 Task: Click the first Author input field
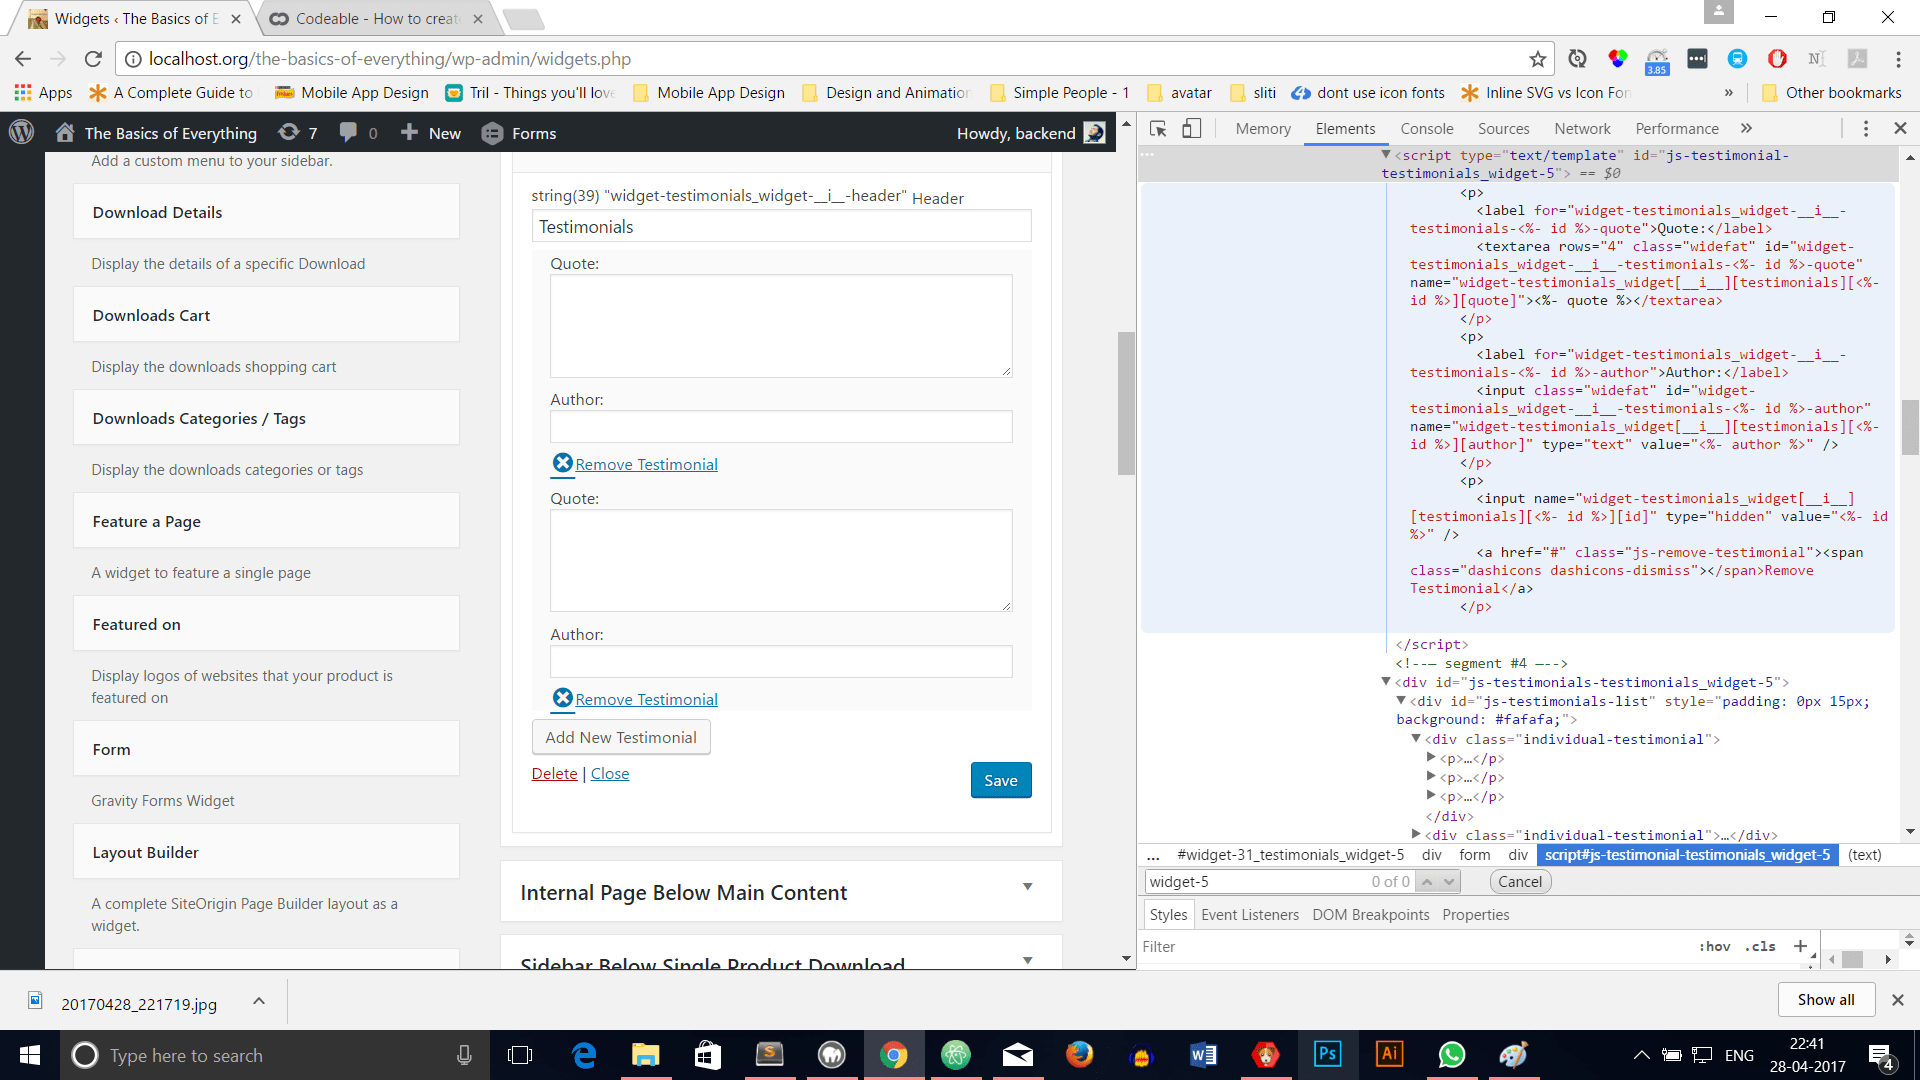[780, 427]
